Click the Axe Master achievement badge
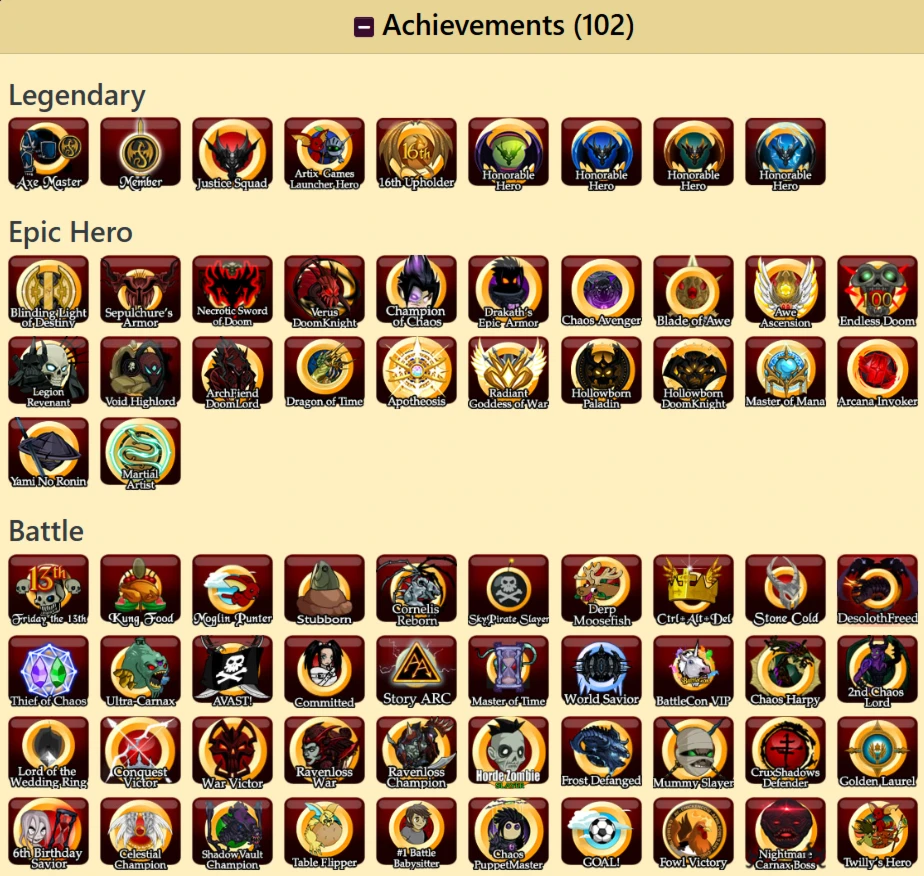Image resolution: width=924 pixels, height=876 pixels. pyautogui.click(x=48, y=154)
